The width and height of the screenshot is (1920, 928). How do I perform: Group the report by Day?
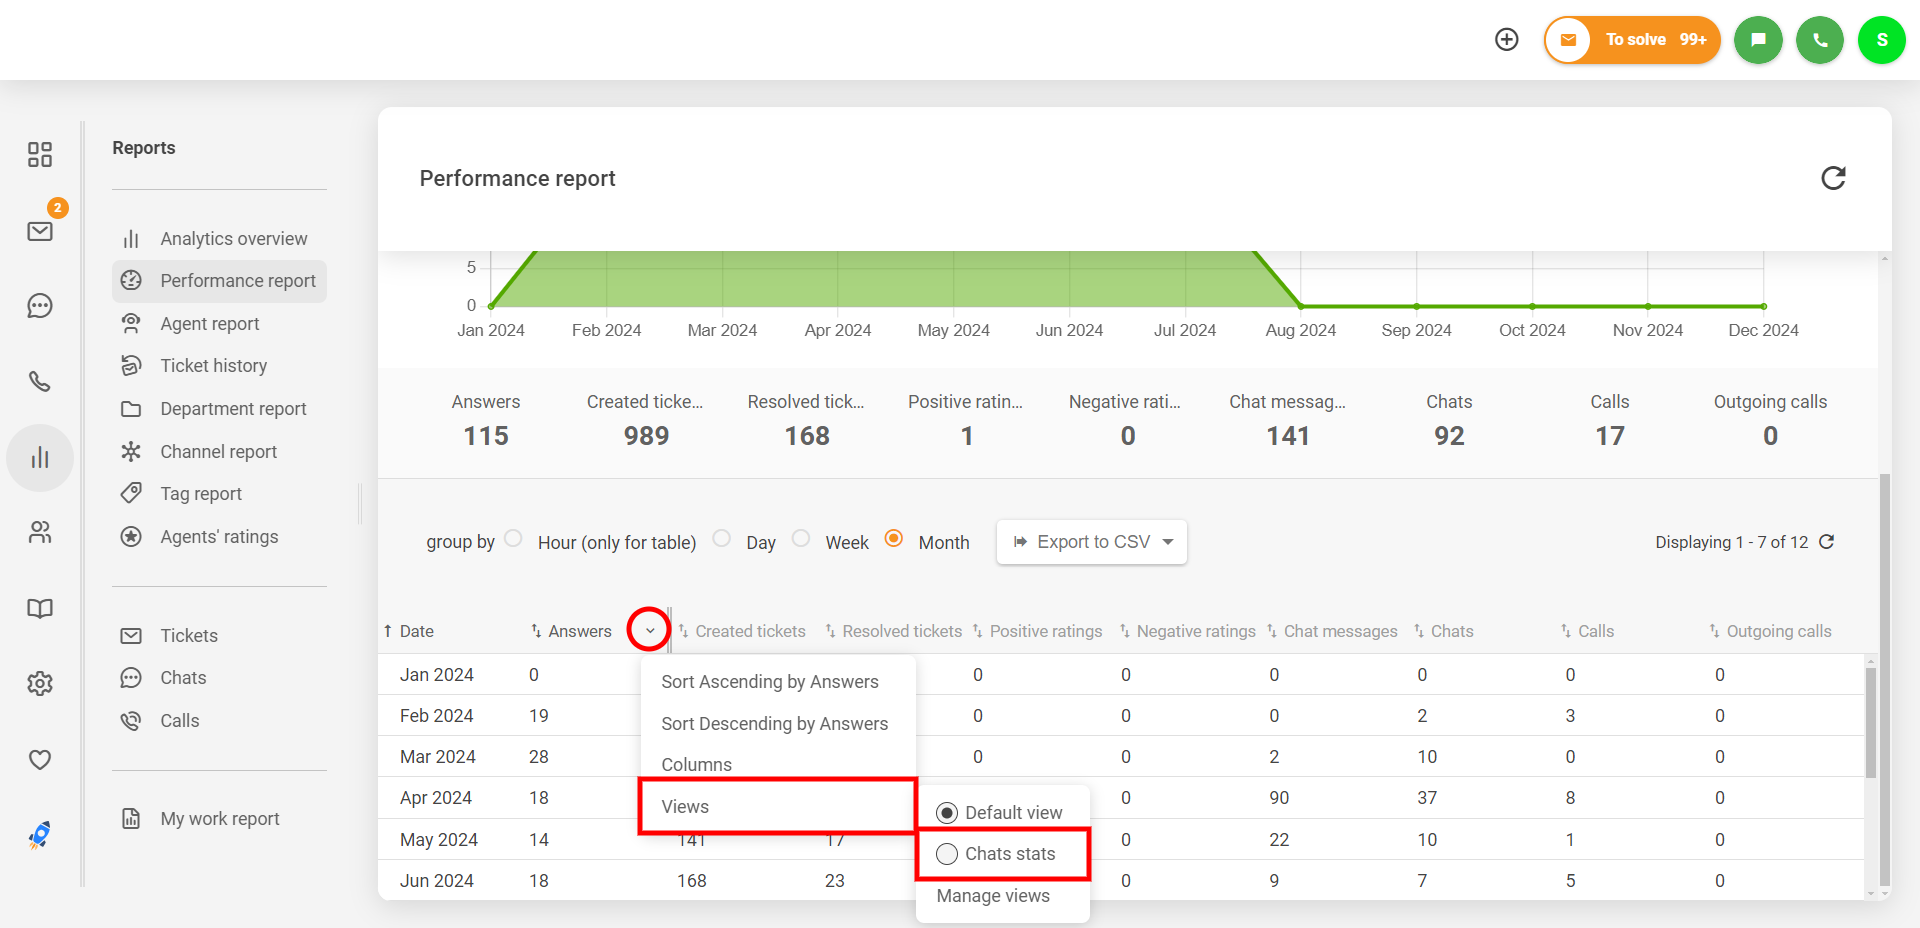click(722, 539)
